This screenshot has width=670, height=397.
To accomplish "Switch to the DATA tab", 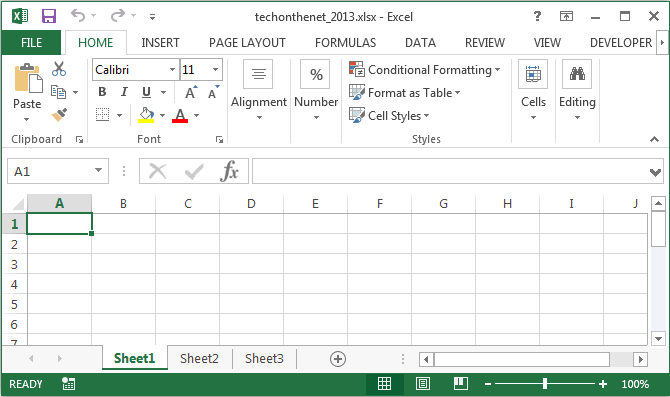I will point(420,43).
